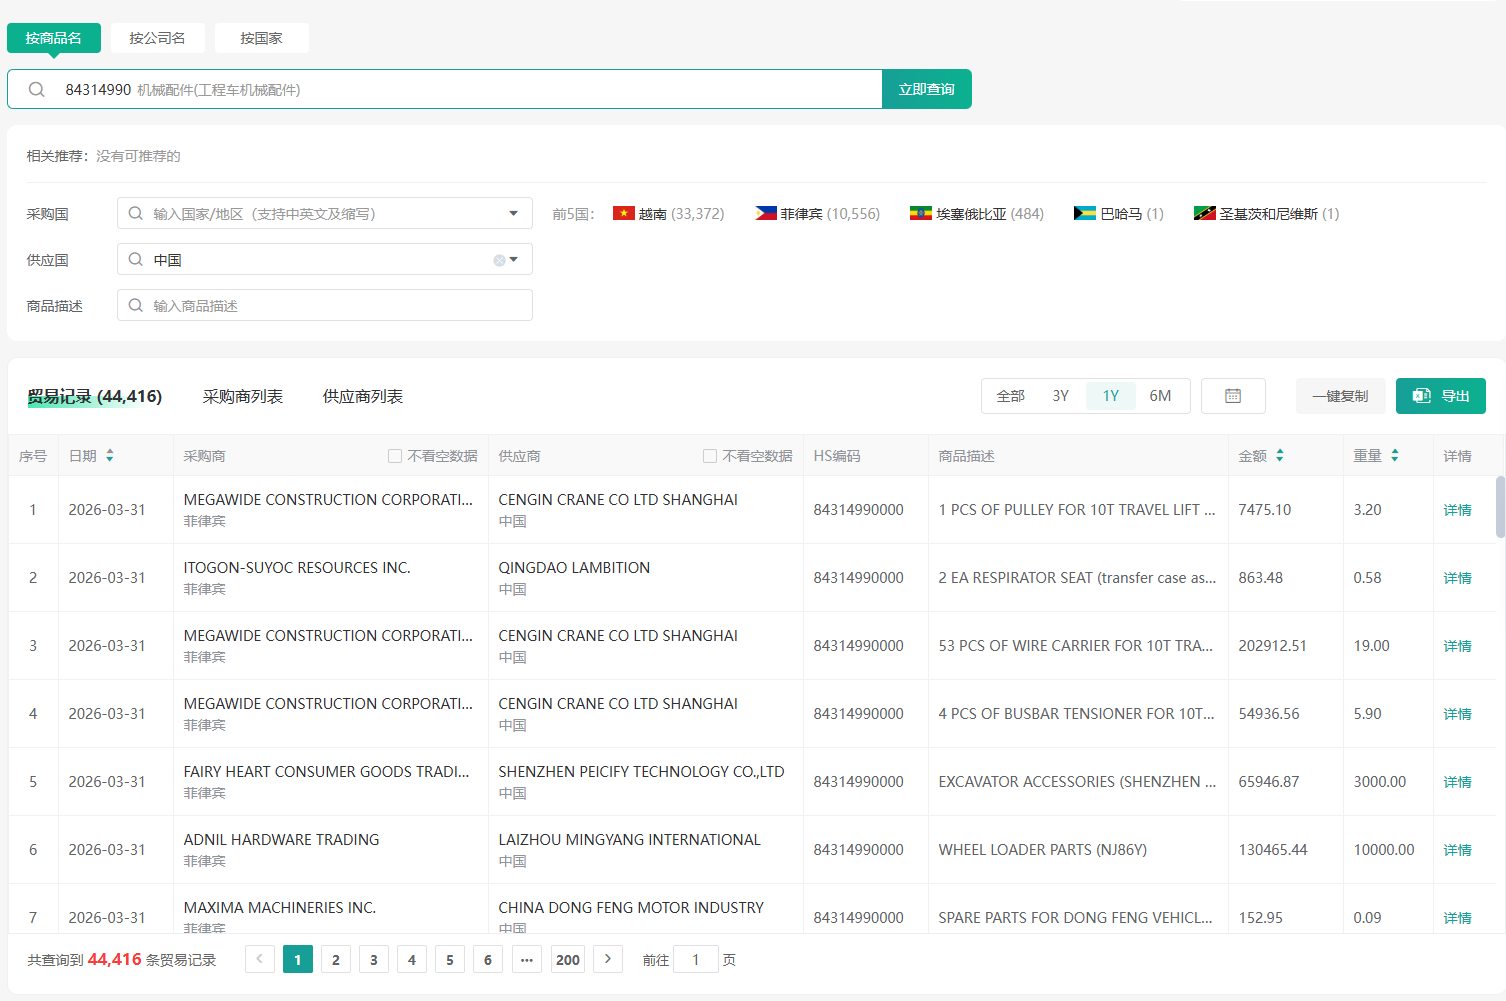Expand the 供应国 dropdown arrow
Screen dimensions: 1506x1001
coord(514,260)
